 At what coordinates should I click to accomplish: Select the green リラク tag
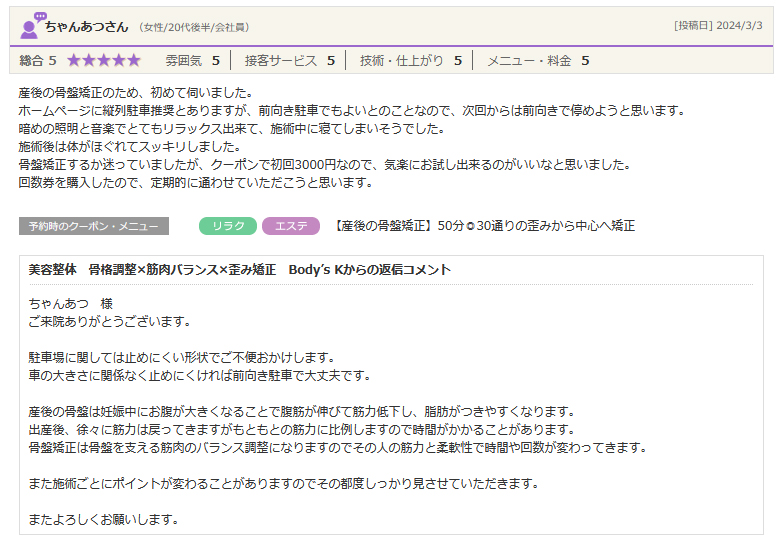(228, 226)
